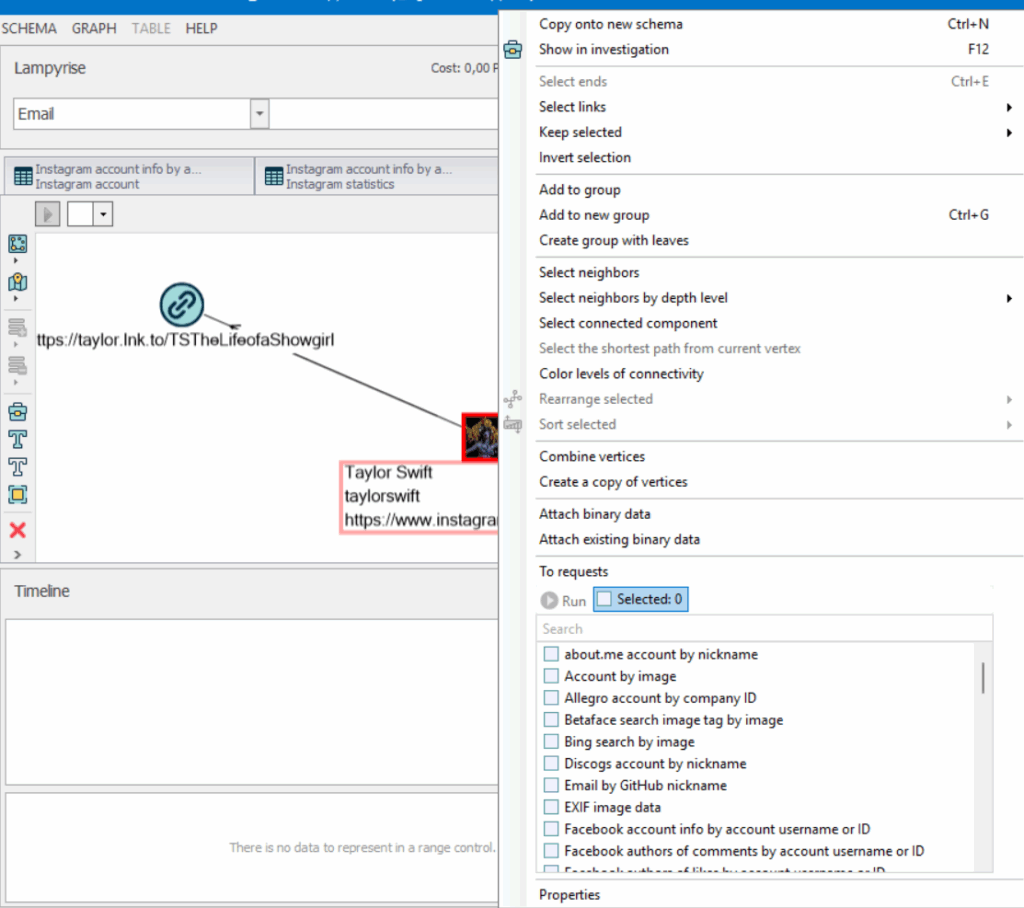
Task: Check Bing search by image
Action: tap(551, 741)
